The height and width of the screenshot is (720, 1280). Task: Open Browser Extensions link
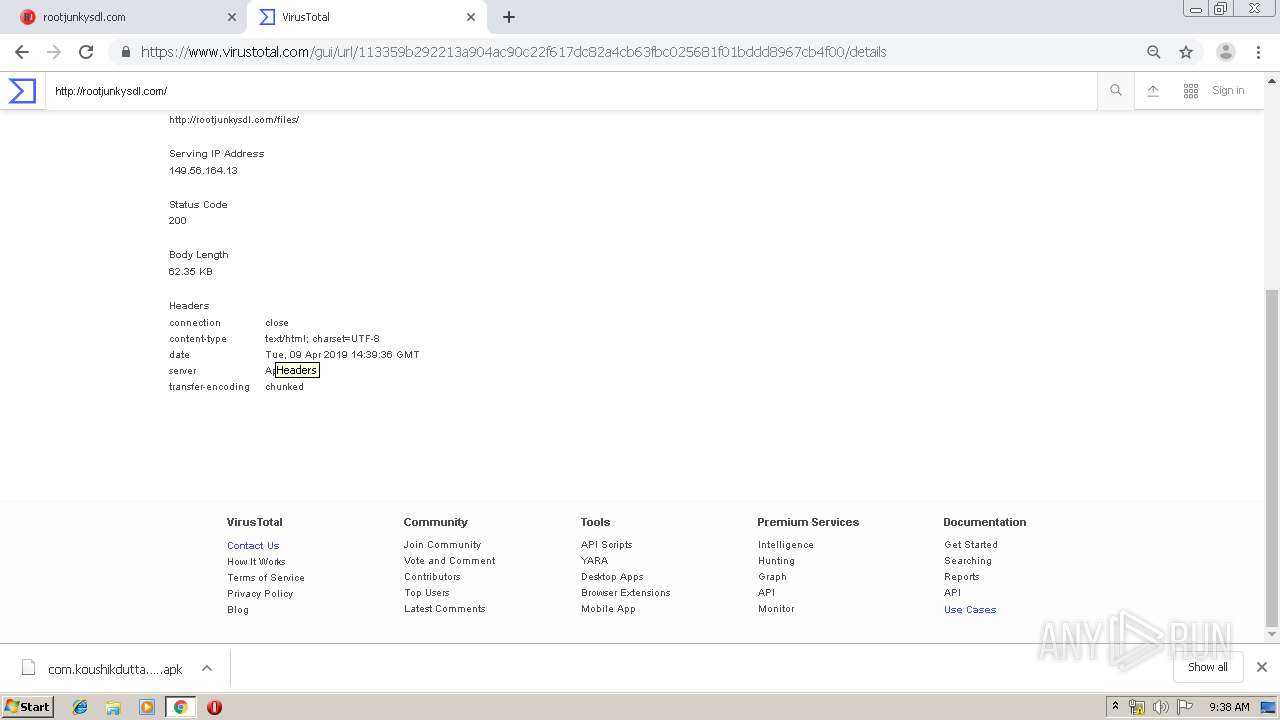626,593
